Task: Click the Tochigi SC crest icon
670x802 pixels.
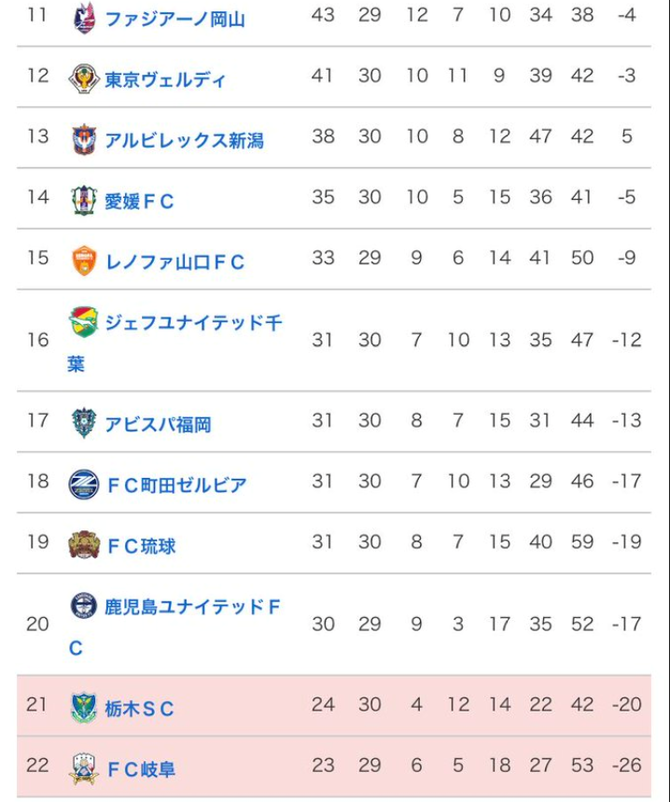Action: click(84, 707)
